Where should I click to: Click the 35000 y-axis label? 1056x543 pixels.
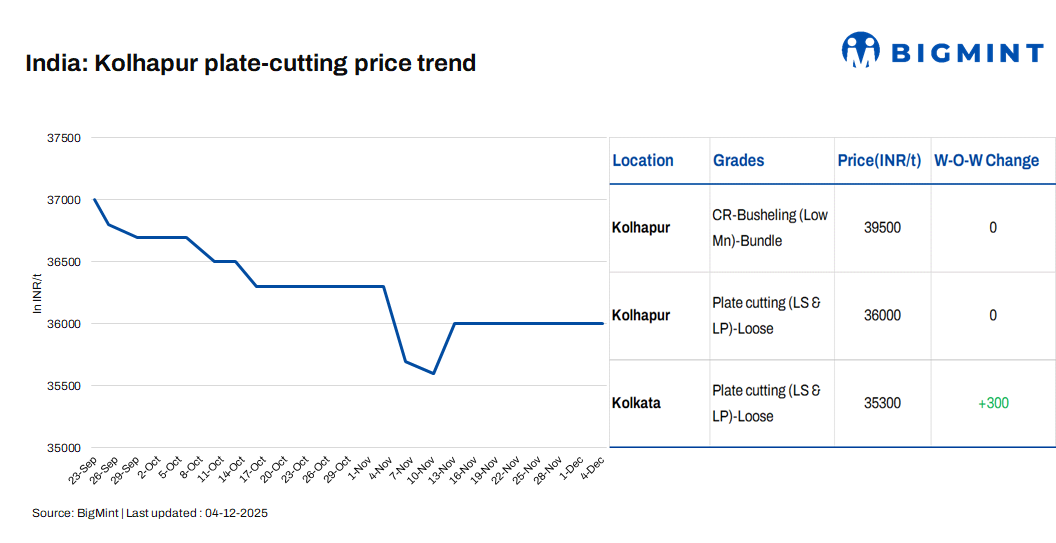coord(64,448)
